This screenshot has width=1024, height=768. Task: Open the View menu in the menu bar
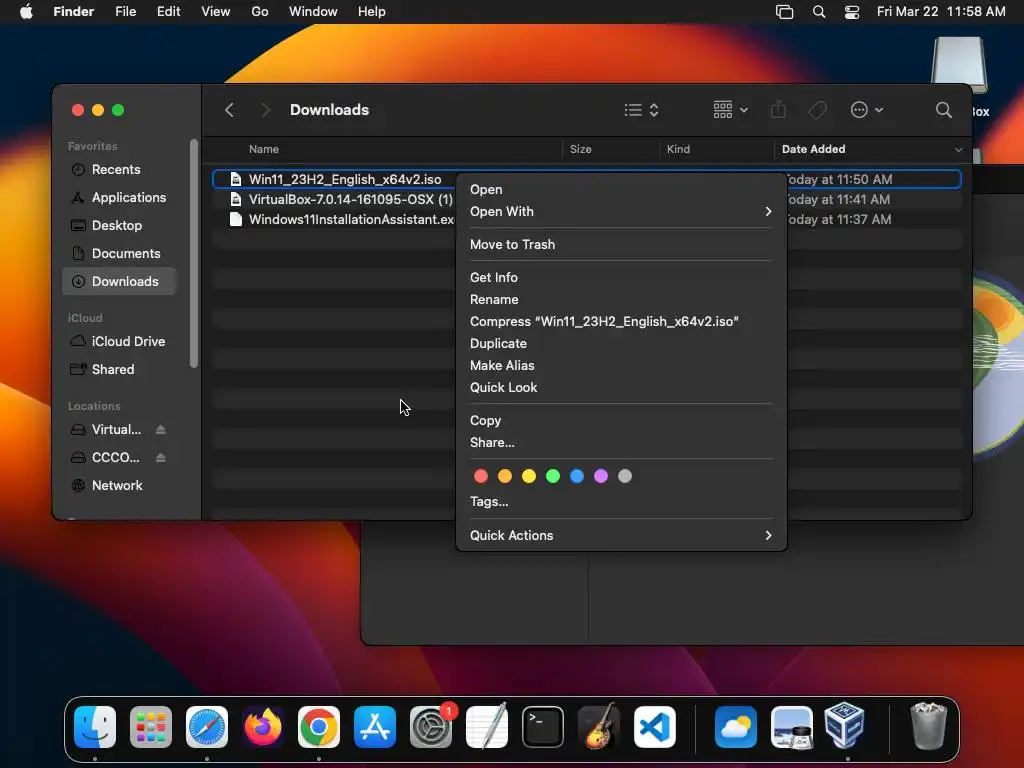[216, 12]
